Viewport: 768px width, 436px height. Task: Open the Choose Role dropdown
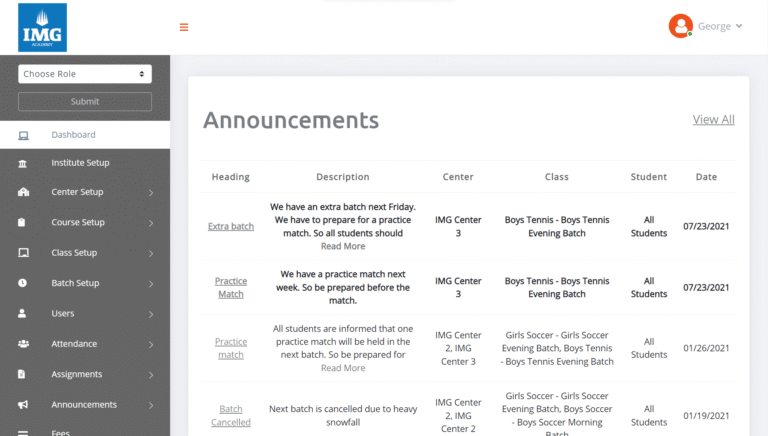(85, 74)
